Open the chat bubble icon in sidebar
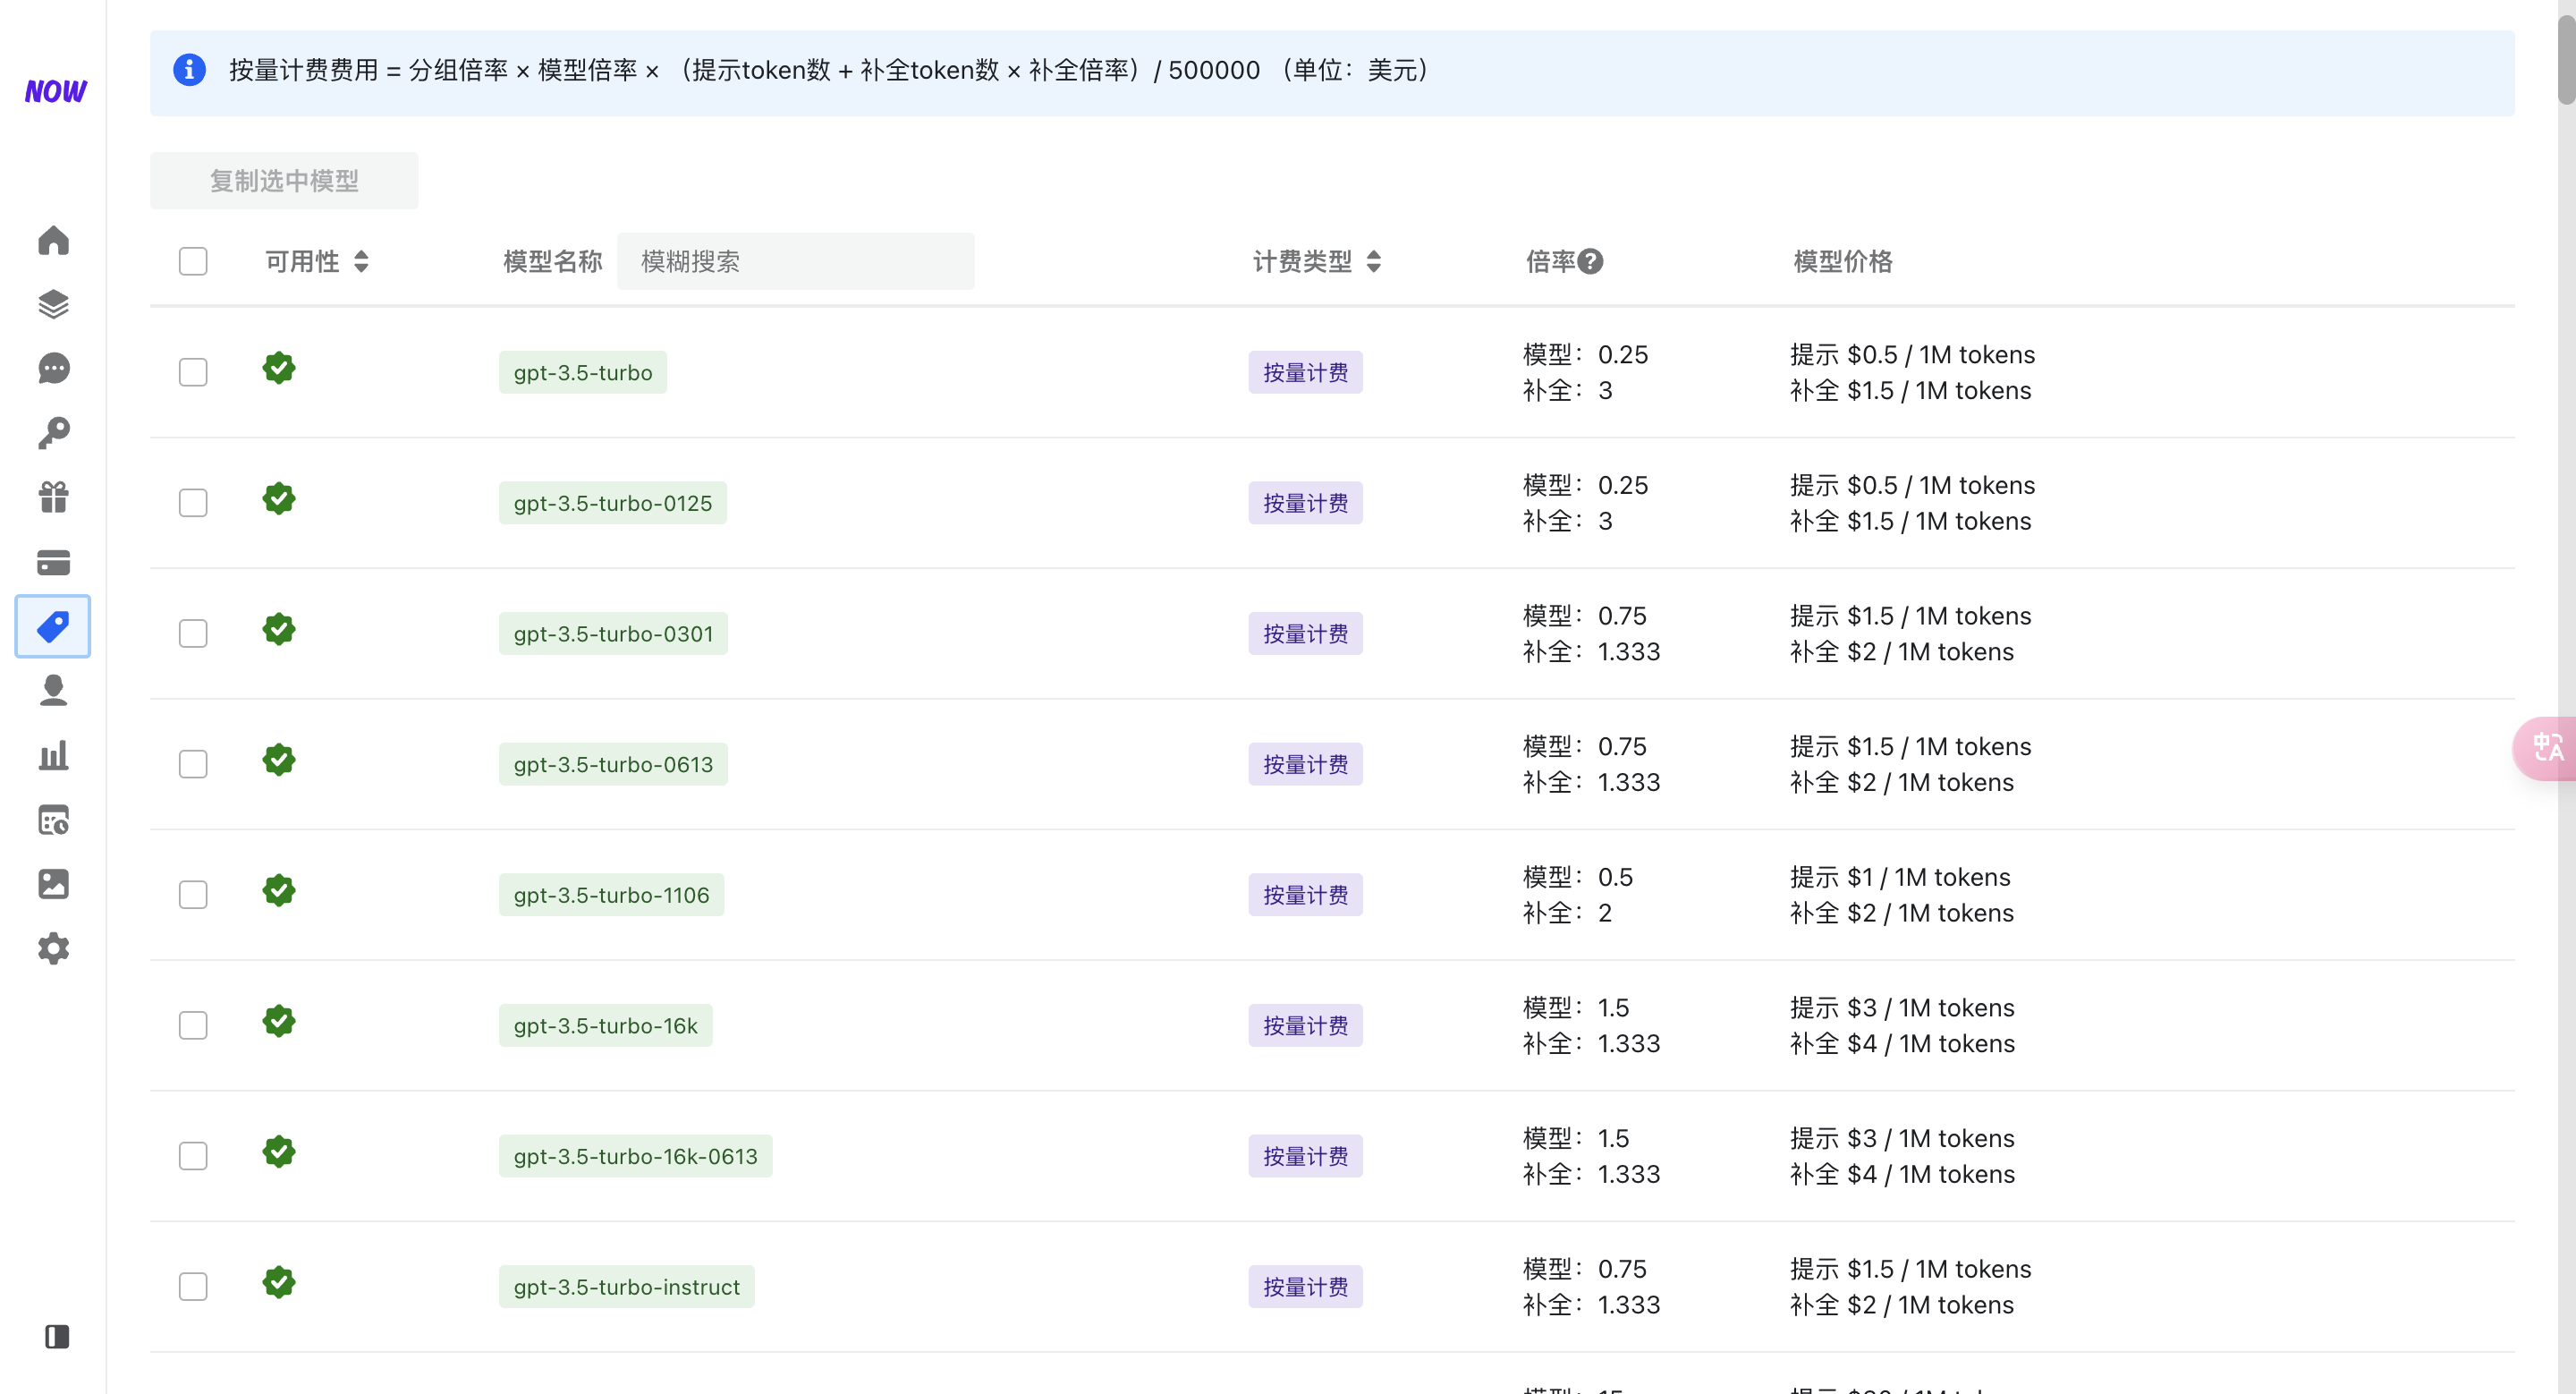Image resolution: width=2576 pixels, height=1394 pixels. point(53,369)
